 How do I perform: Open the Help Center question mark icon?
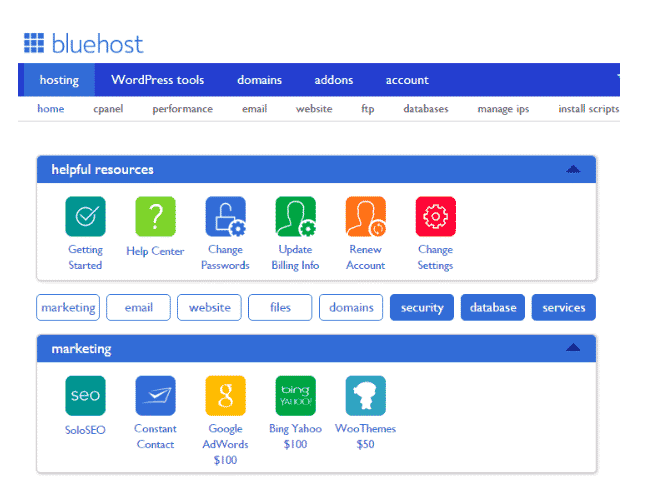point(156,216)
